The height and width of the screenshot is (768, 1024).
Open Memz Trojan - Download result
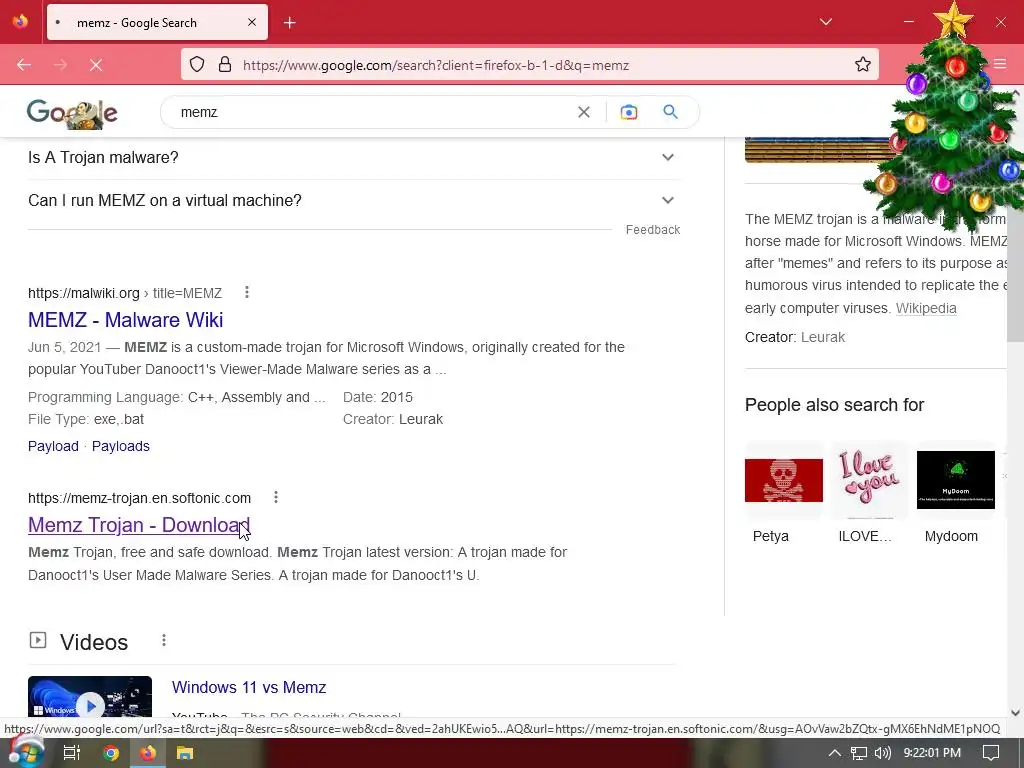click(x=139, y=525)
